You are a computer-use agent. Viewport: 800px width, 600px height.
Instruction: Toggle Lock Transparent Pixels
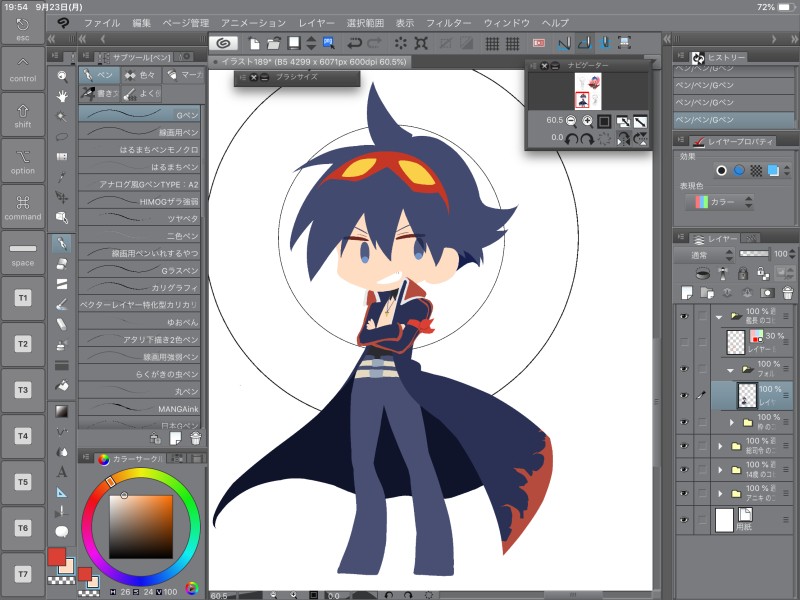763,273
